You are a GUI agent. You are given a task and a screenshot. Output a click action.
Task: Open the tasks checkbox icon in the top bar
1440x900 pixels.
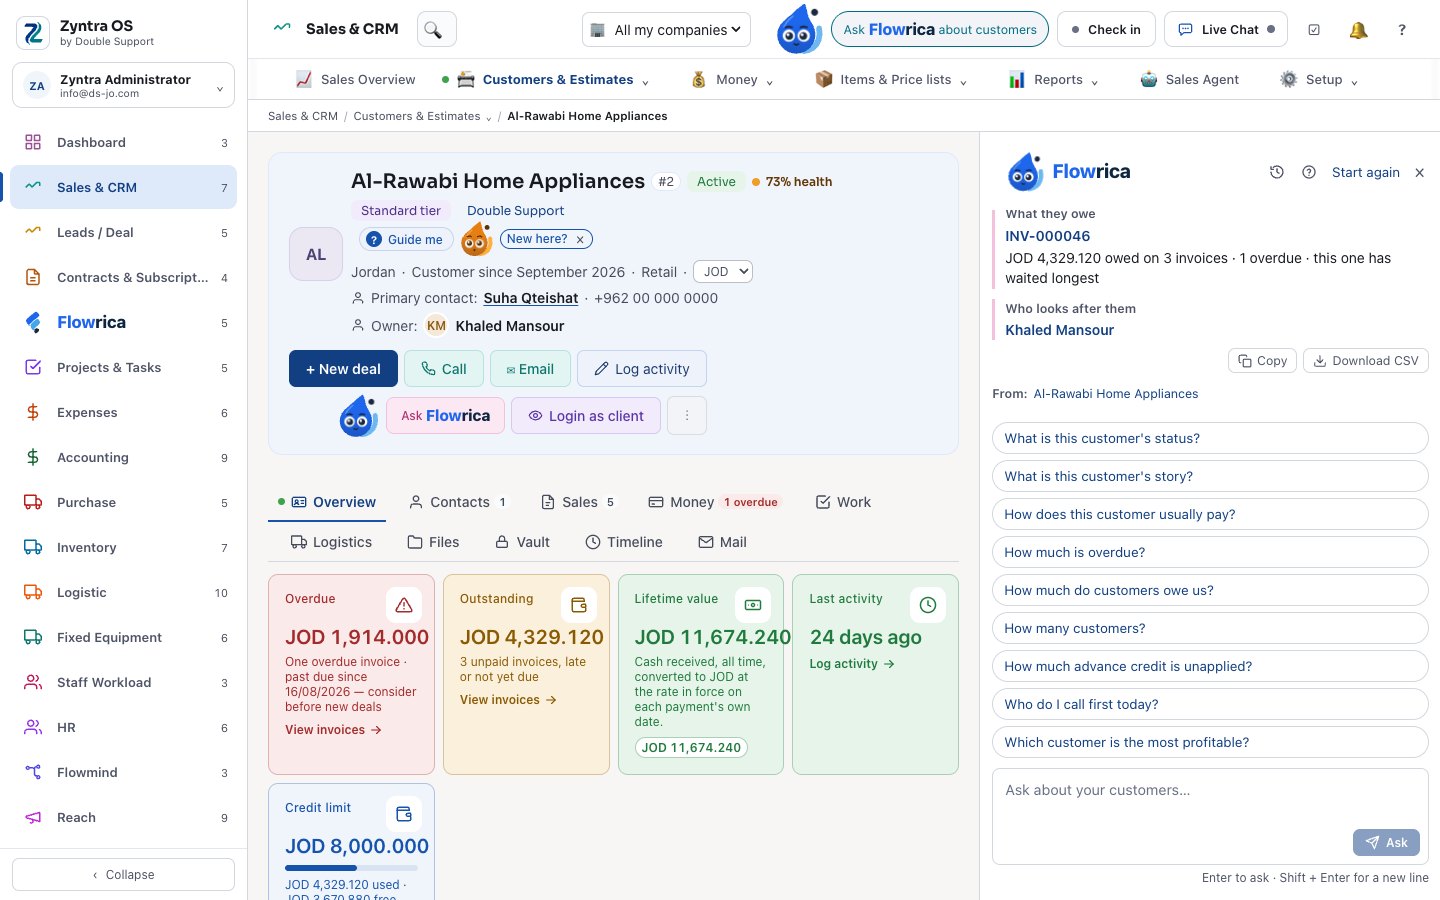pyautogui.click(x=1314, y=30)
